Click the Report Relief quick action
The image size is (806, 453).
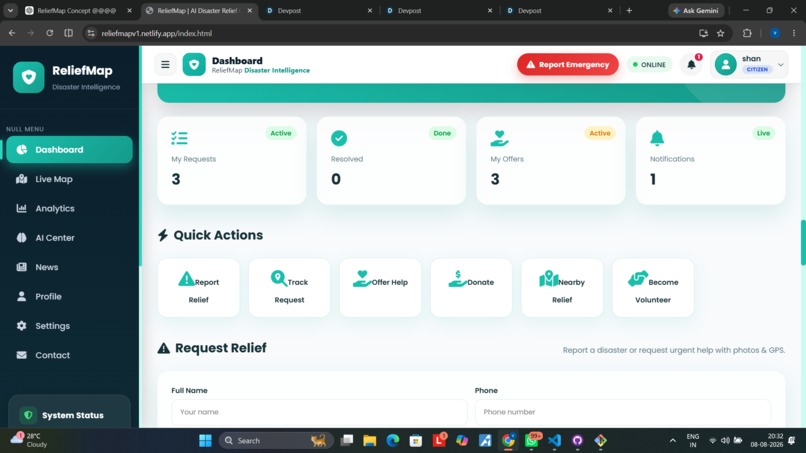(x=198, y=287)
